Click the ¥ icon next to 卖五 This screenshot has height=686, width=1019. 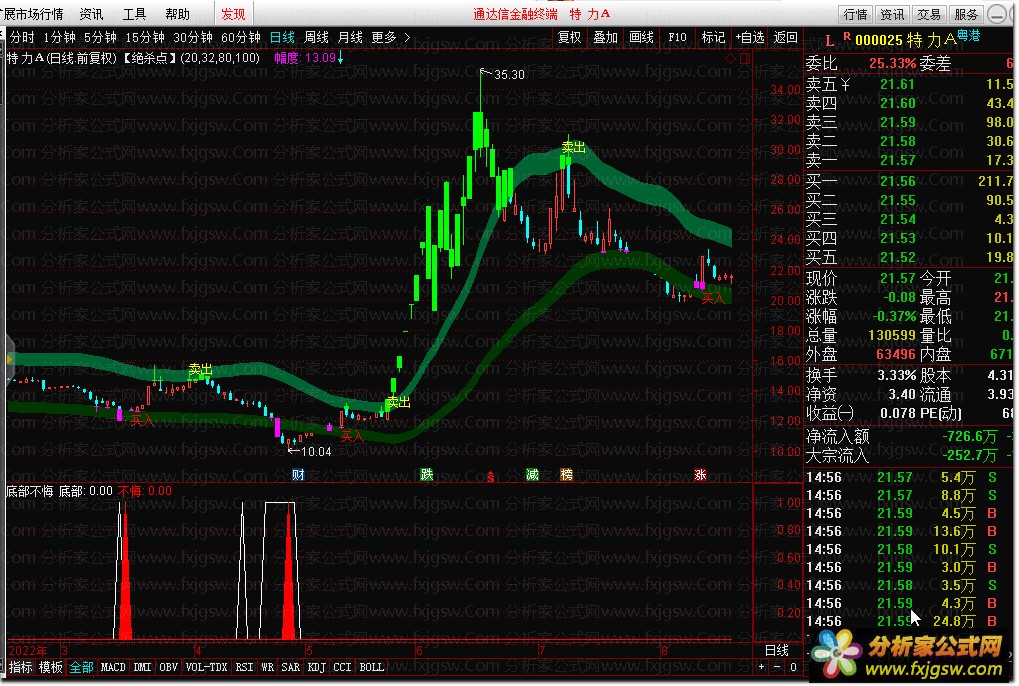click(x=845, y=84)
